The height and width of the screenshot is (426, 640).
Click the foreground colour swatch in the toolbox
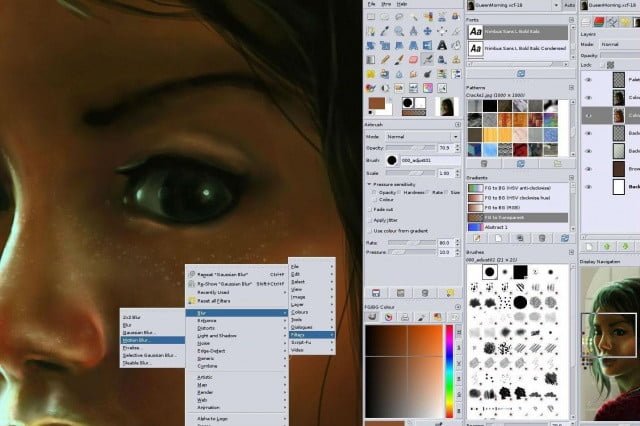point(376,103)
